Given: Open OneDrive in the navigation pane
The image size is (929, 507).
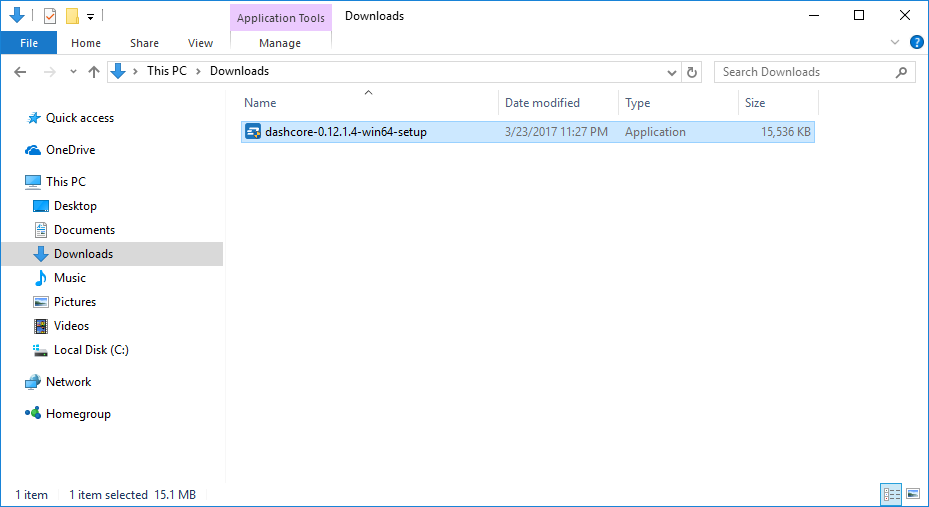Looking at the screenshot, I should (70, 150).
